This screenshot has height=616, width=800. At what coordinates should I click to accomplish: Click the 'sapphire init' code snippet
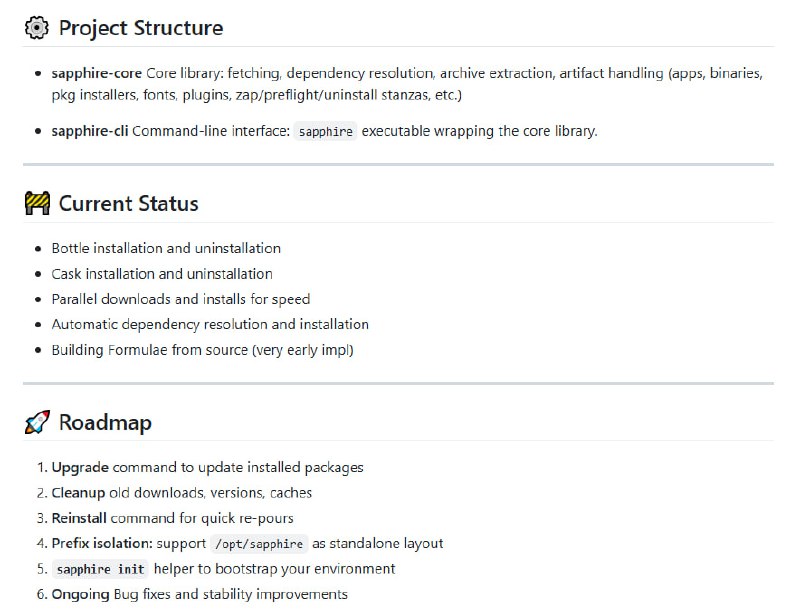[x=100, y=569]
